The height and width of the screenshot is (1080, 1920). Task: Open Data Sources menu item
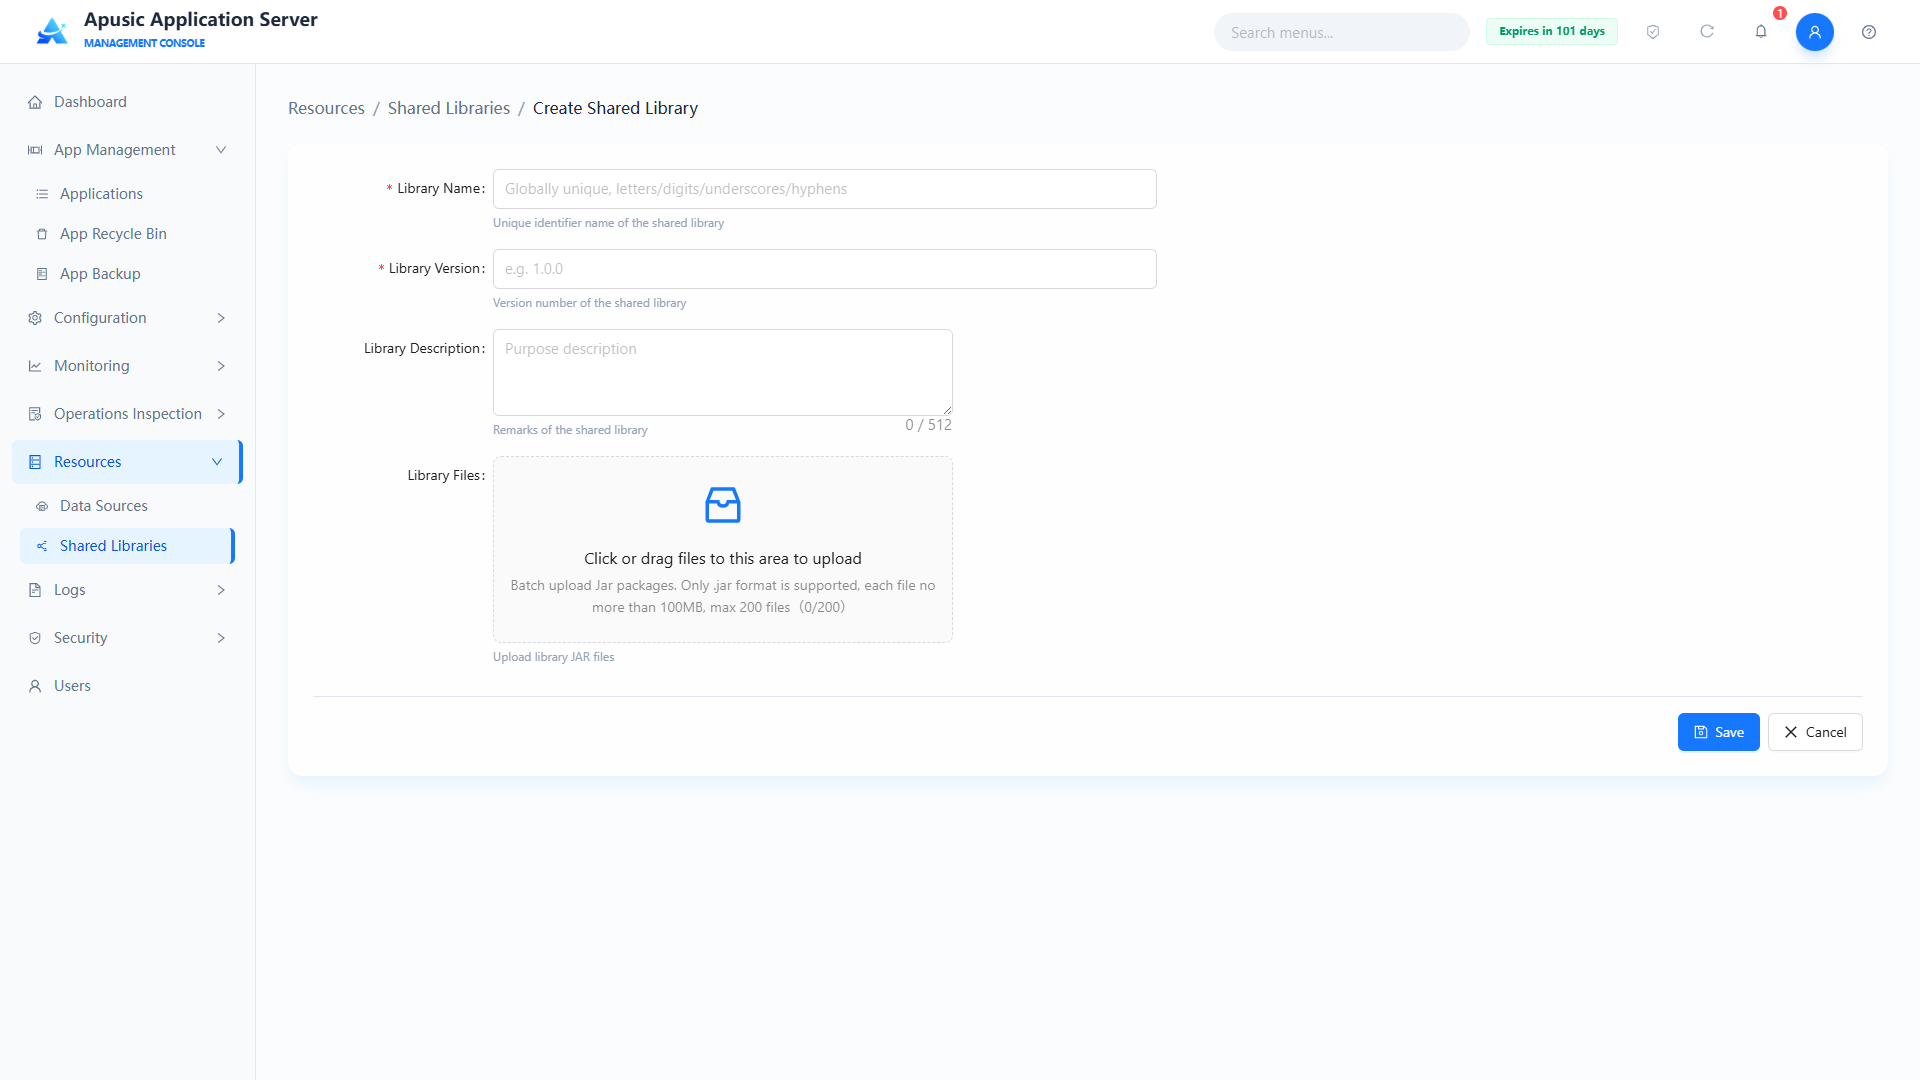pyautogui.click(x=127, y=506)
